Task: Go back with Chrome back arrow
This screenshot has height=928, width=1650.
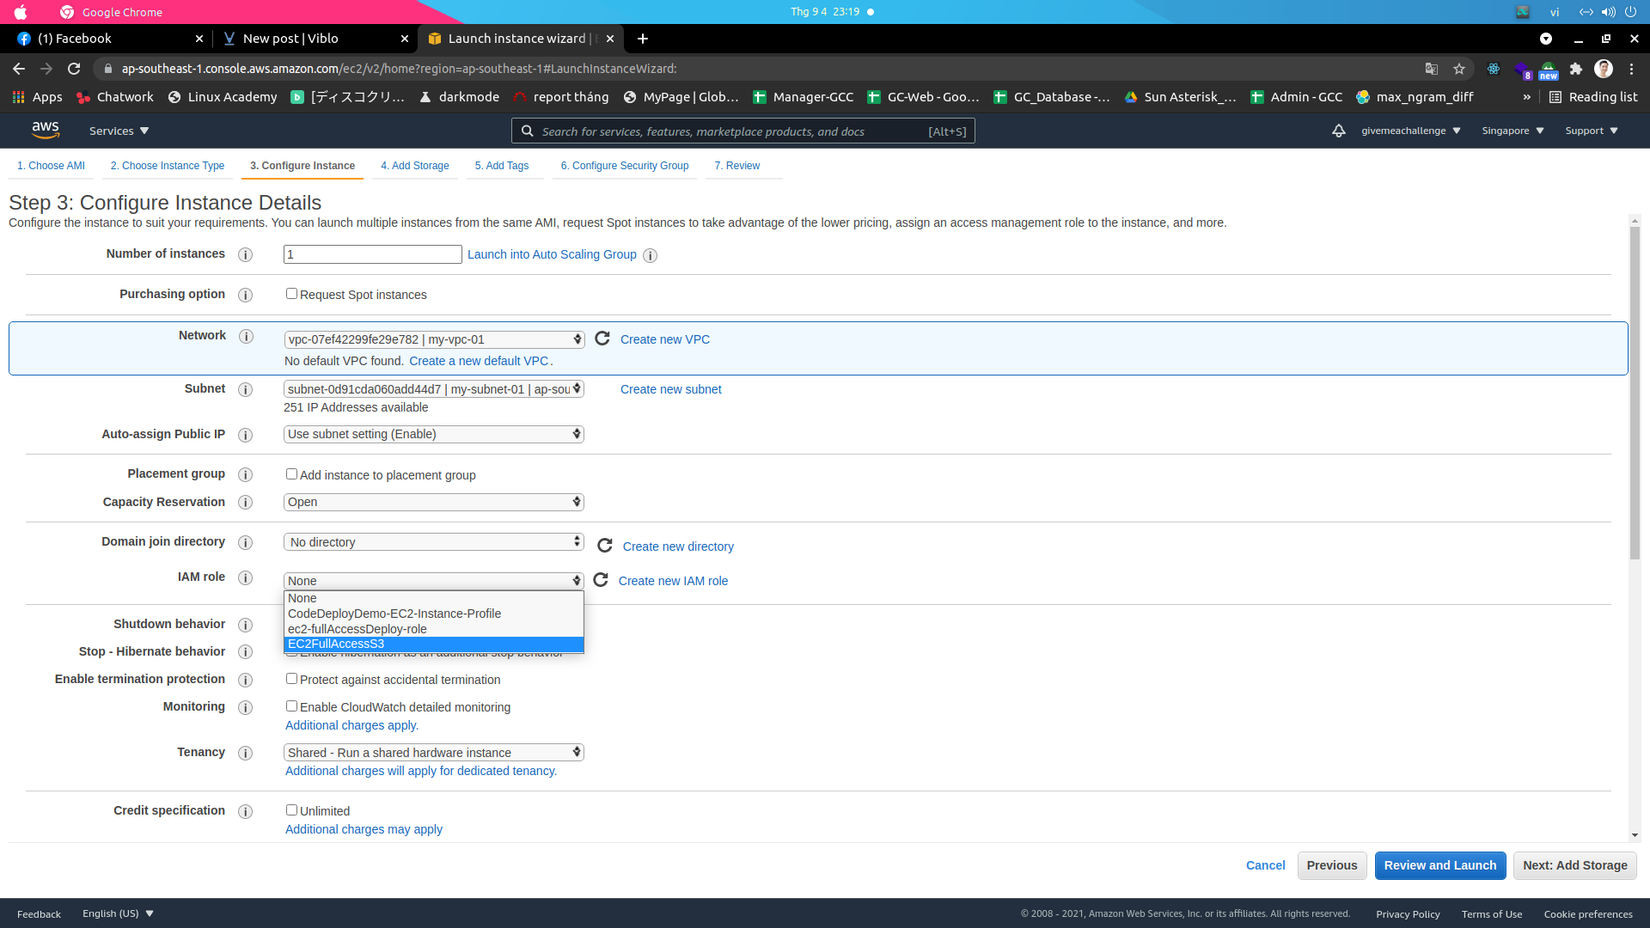Action: tap(19, 68)
